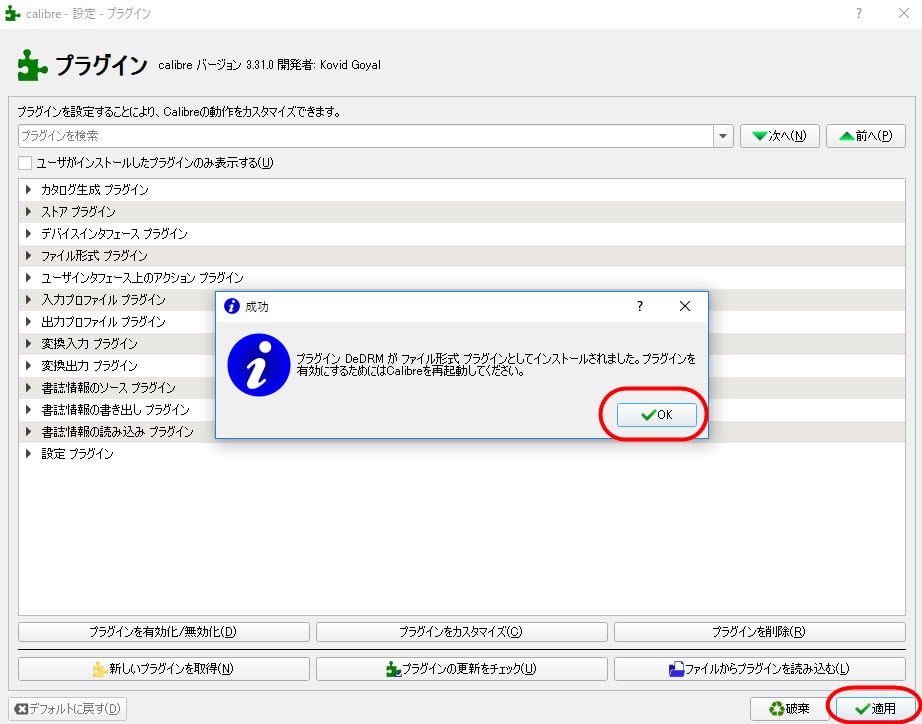
Task: Select the 書誌情報の読み込み プラグイン row text
Action: tap(117, 432)
